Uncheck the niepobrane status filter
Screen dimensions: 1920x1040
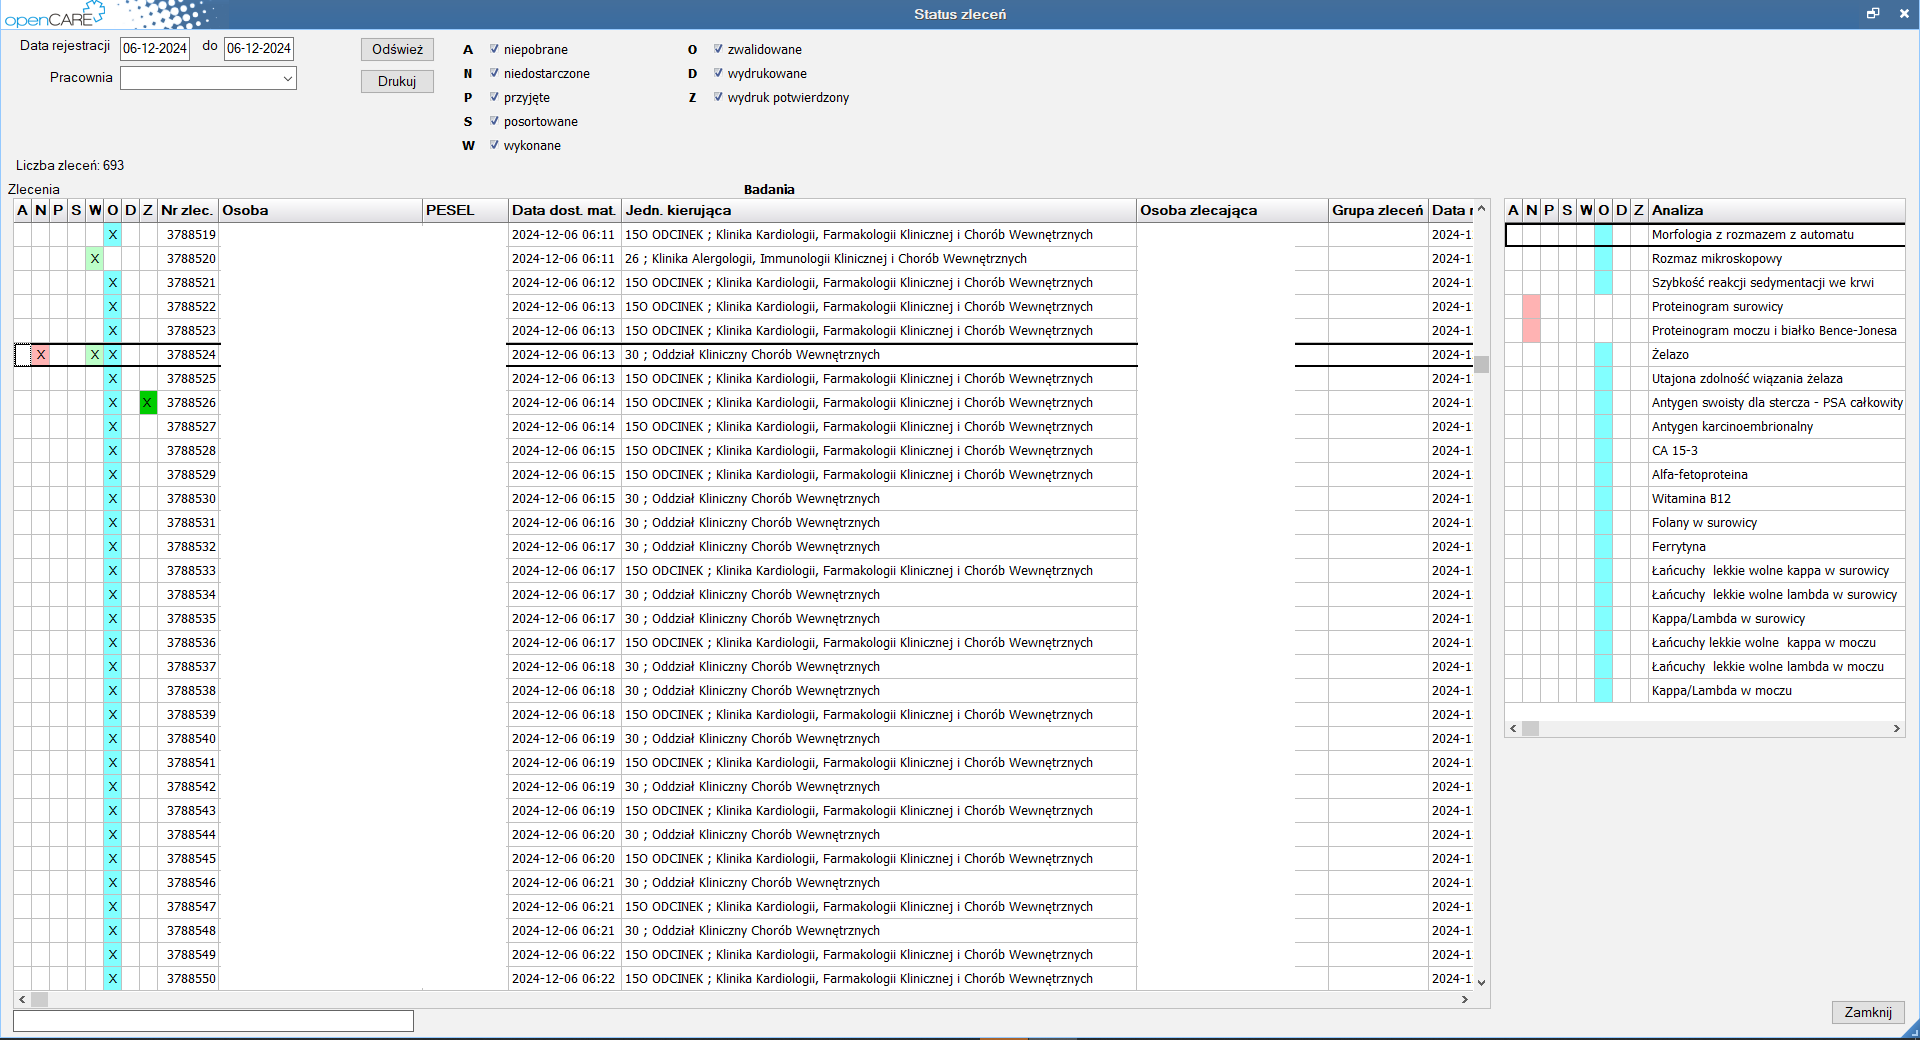coord(494,49)
